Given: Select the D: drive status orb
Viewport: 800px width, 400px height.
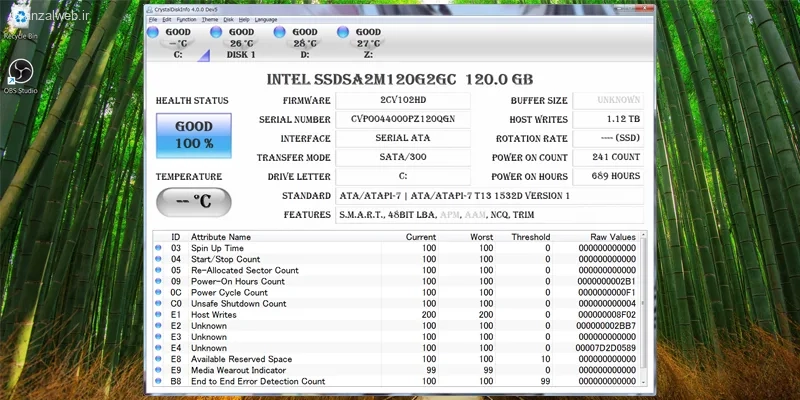Looking at the screenshot, I should (x=279, y=32).
